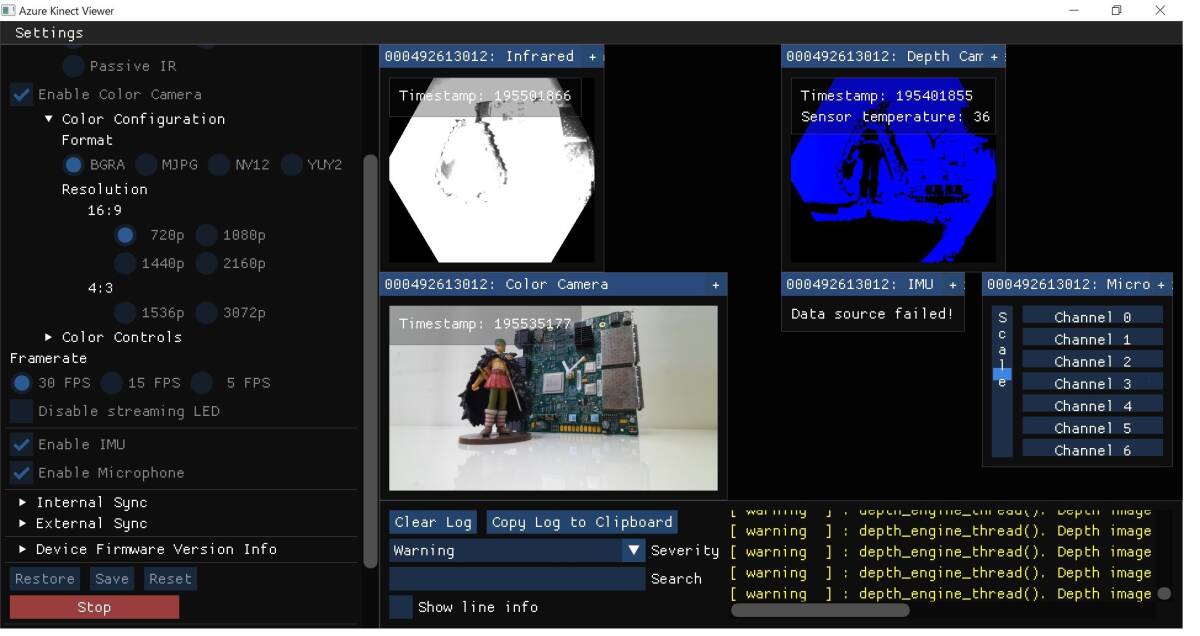Set framerate to 15 FPS
Viewport: 1200px width, 636px height.
pos(111,383)
